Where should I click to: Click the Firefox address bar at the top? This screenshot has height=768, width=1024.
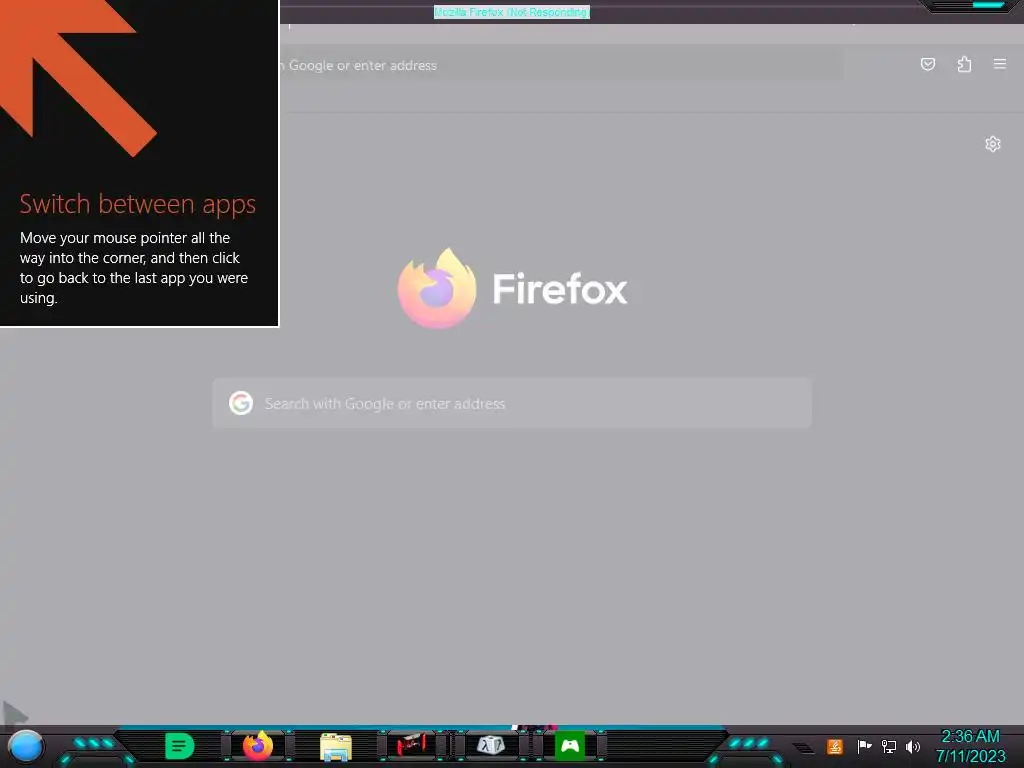pyautogui.click(x=560, y=65)
